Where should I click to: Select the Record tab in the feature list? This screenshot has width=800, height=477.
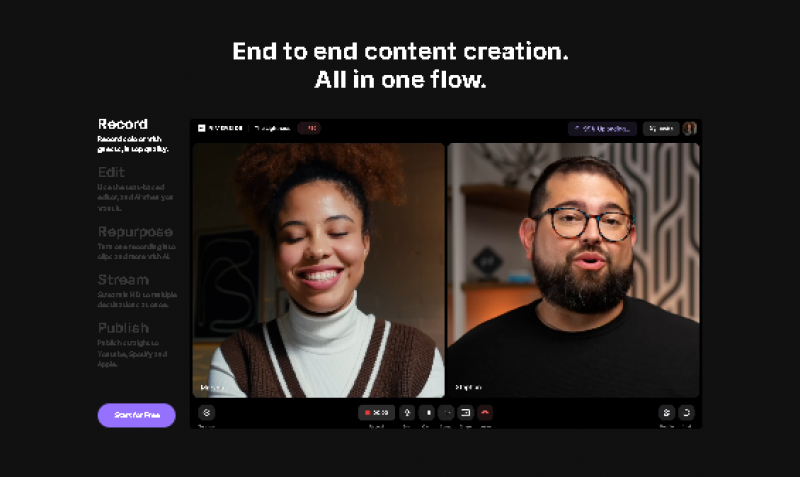click(x=123, y=124)
